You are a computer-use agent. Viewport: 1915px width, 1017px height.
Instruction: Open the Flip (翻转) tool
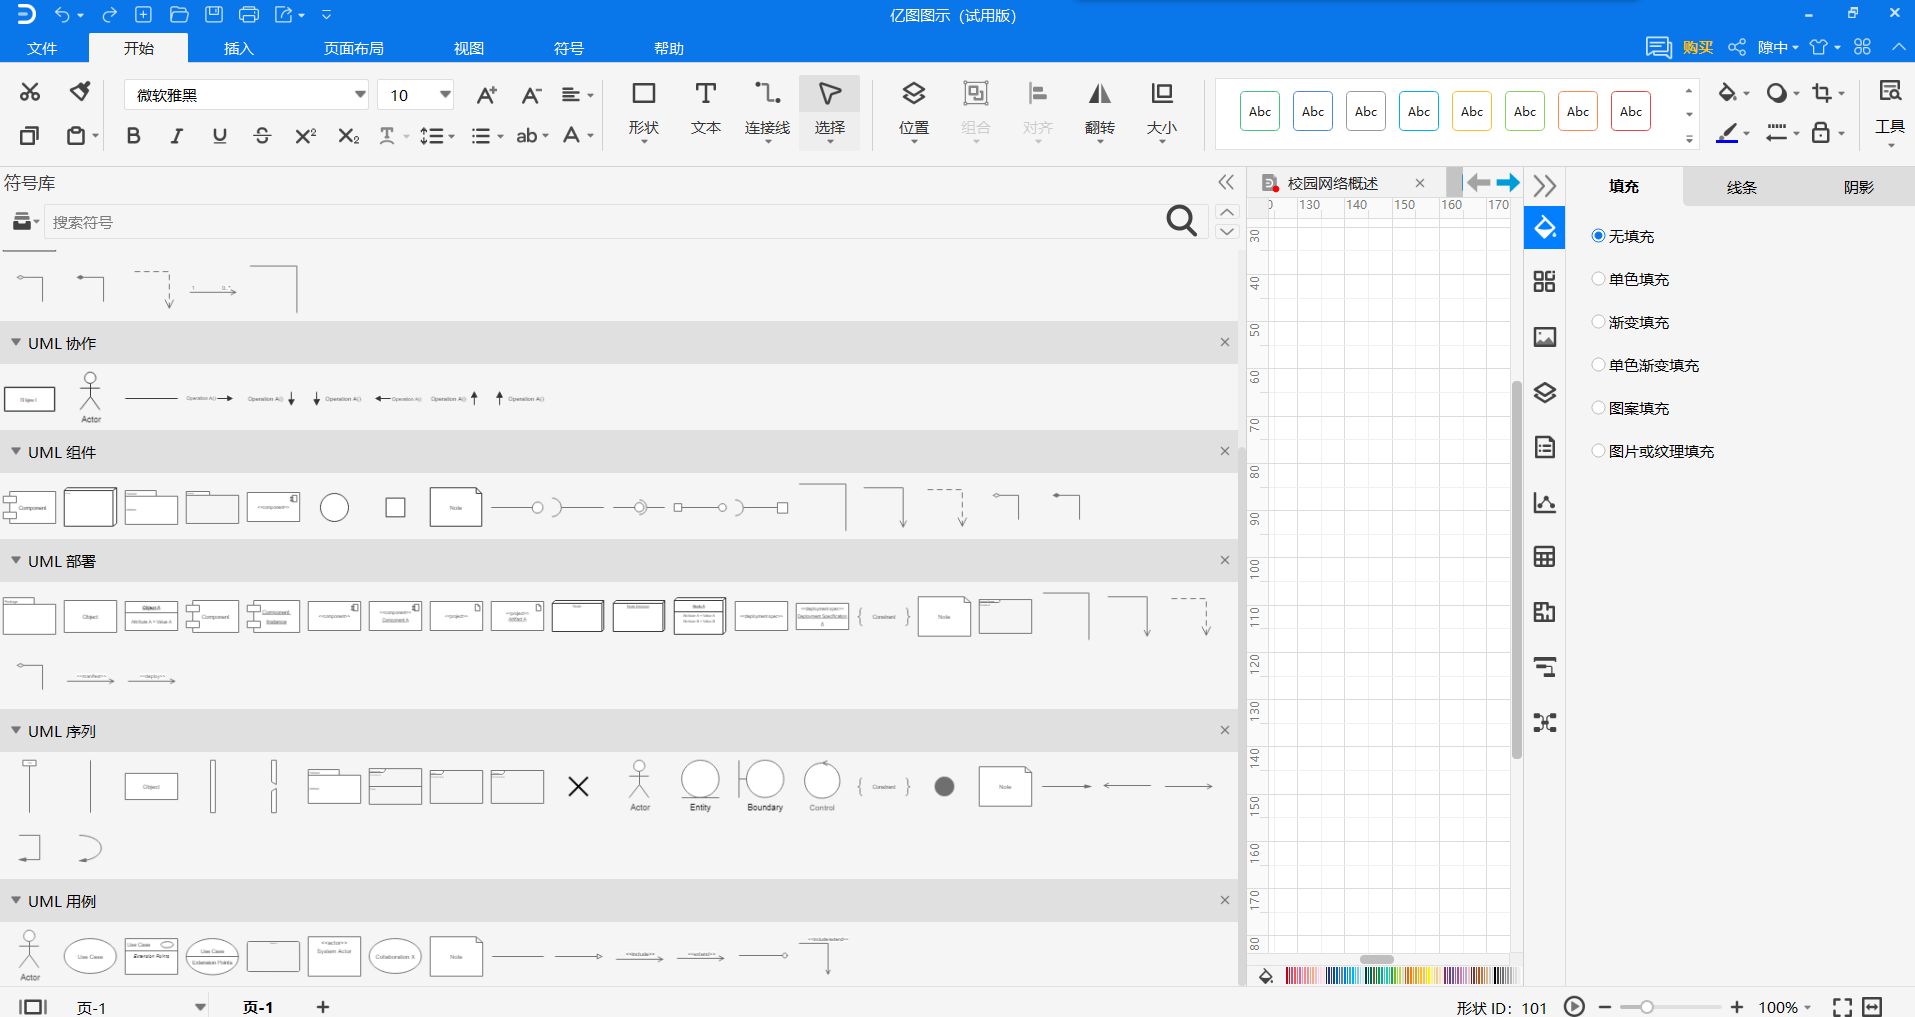point(1099,109)
